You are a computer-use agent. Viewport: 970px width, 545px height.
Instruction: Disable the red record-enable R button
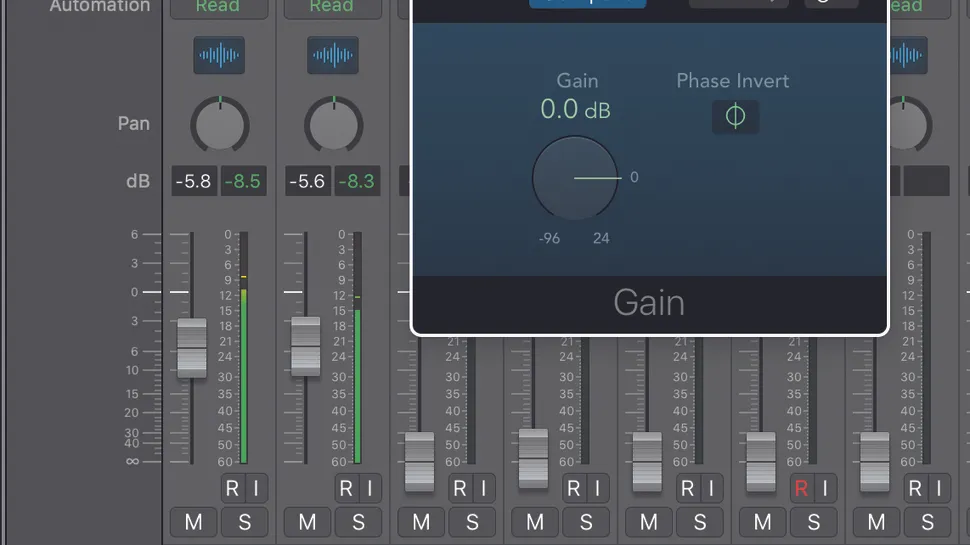pos(801,489)
